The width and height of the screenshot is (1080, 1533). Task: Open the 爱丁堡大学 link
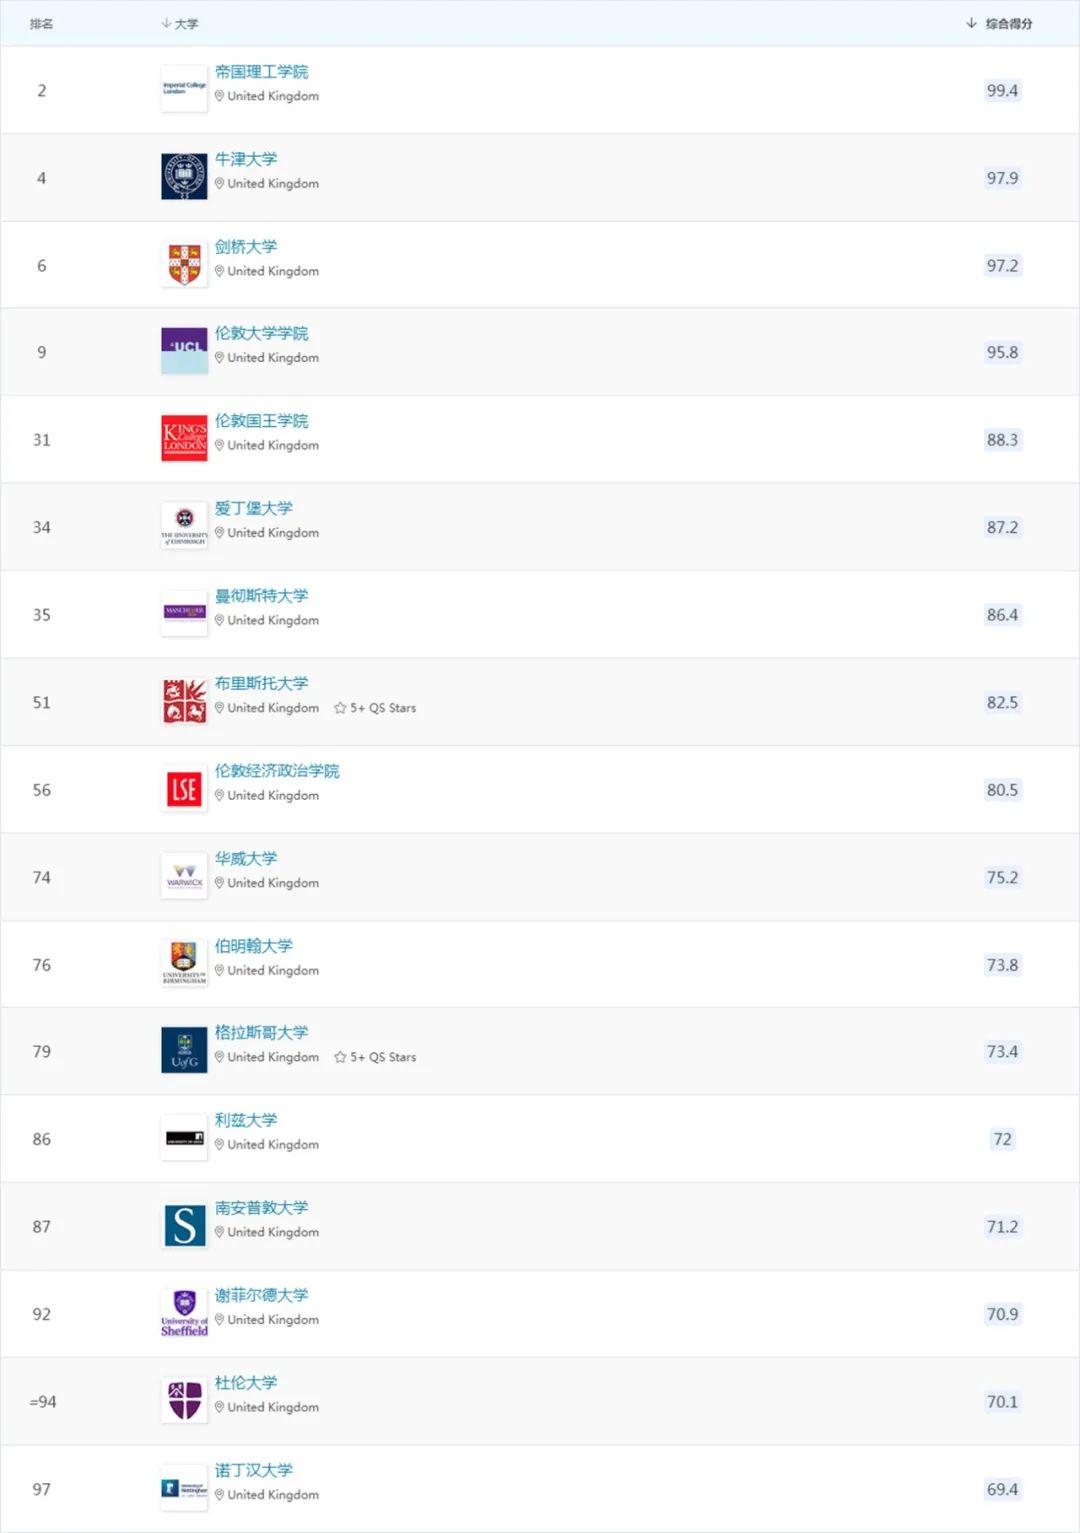[x=254, y=508]
